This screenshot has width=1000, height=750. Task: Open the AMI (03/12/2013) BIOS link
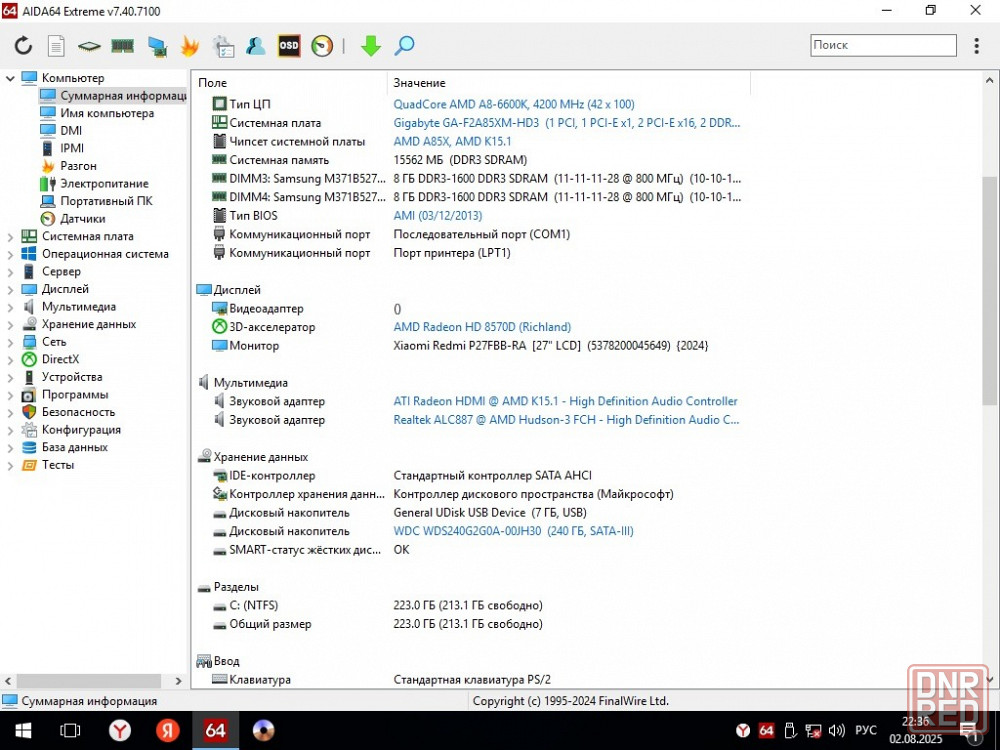point(438,216)
